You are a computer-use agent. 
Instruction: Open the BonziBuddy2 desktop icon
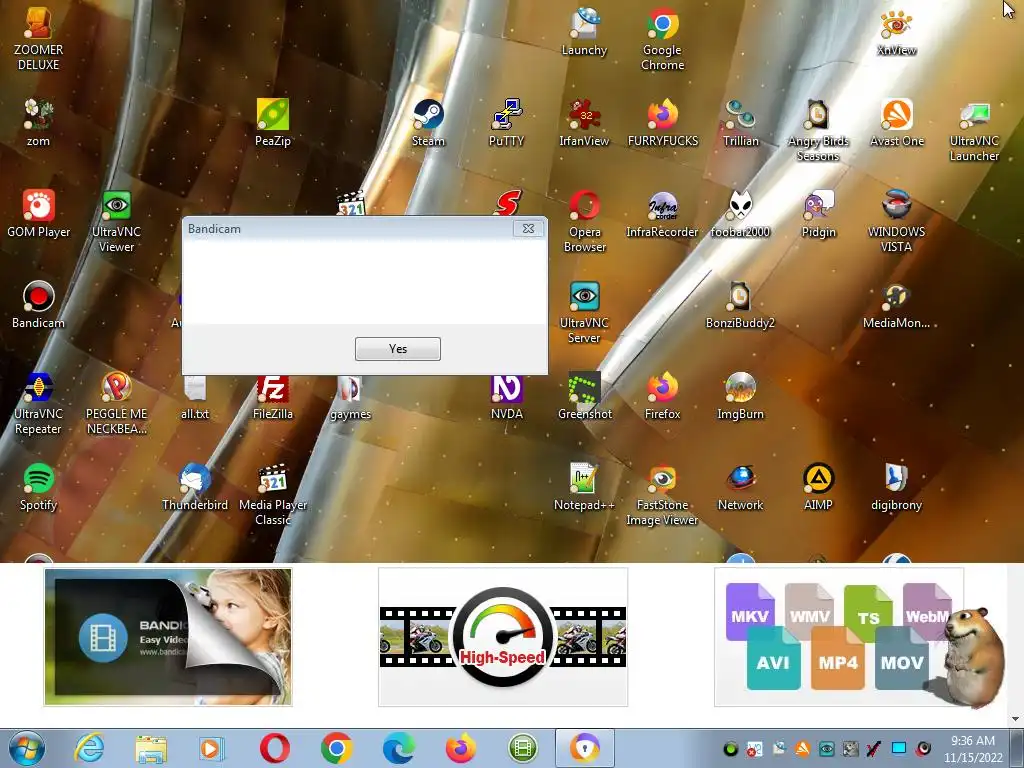tap(741, 305)
